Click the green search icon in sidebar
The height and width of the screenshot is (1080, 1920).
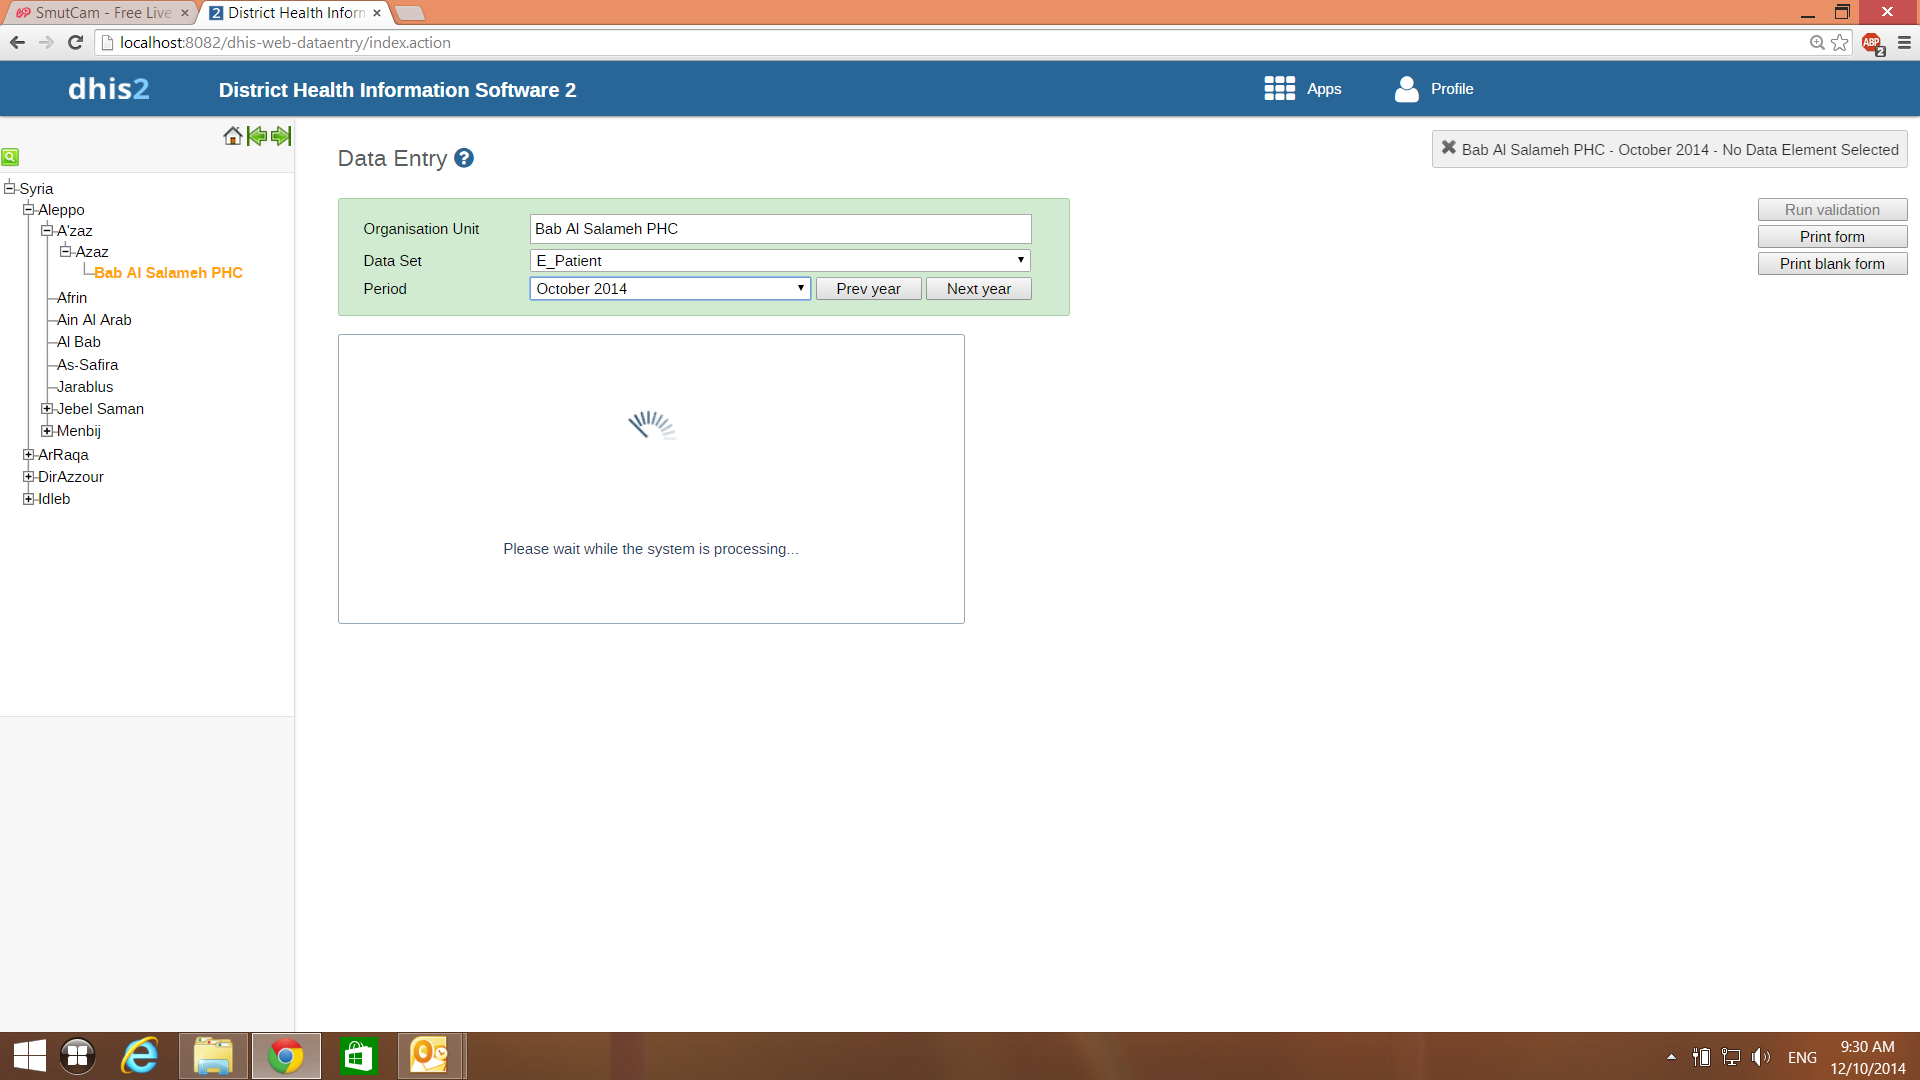coord(10,157)
